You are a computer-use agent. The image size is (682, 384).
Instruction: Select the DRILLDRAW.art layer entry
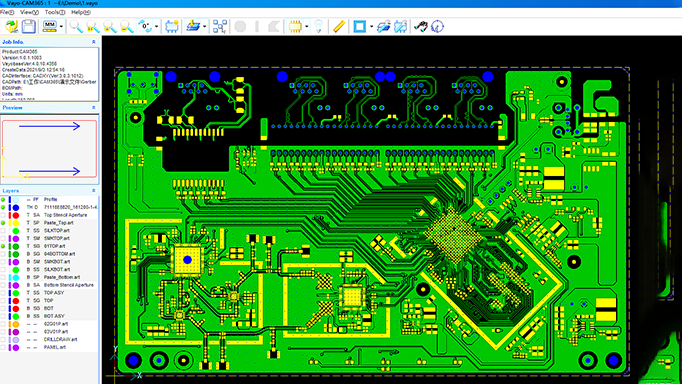click(60, 340)
